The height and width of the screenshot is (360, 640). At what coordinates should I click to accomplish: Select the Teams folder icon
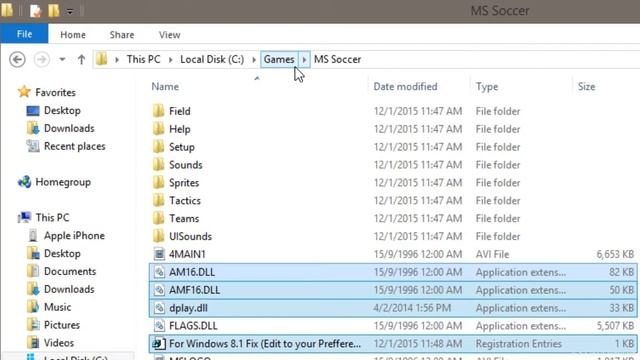pyautogui.click(x=159, y=218)
